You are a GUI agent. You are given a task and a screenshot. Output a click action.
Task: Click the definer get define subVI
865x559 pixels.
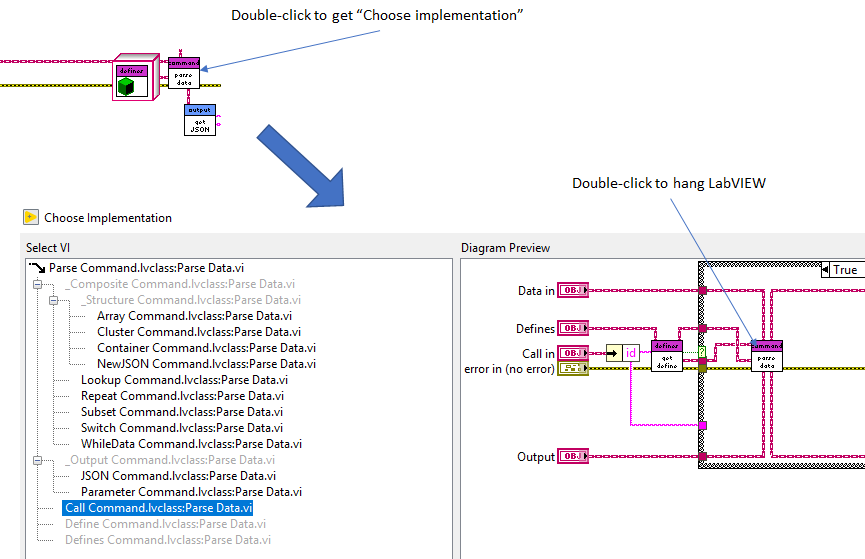coord(666,356)
